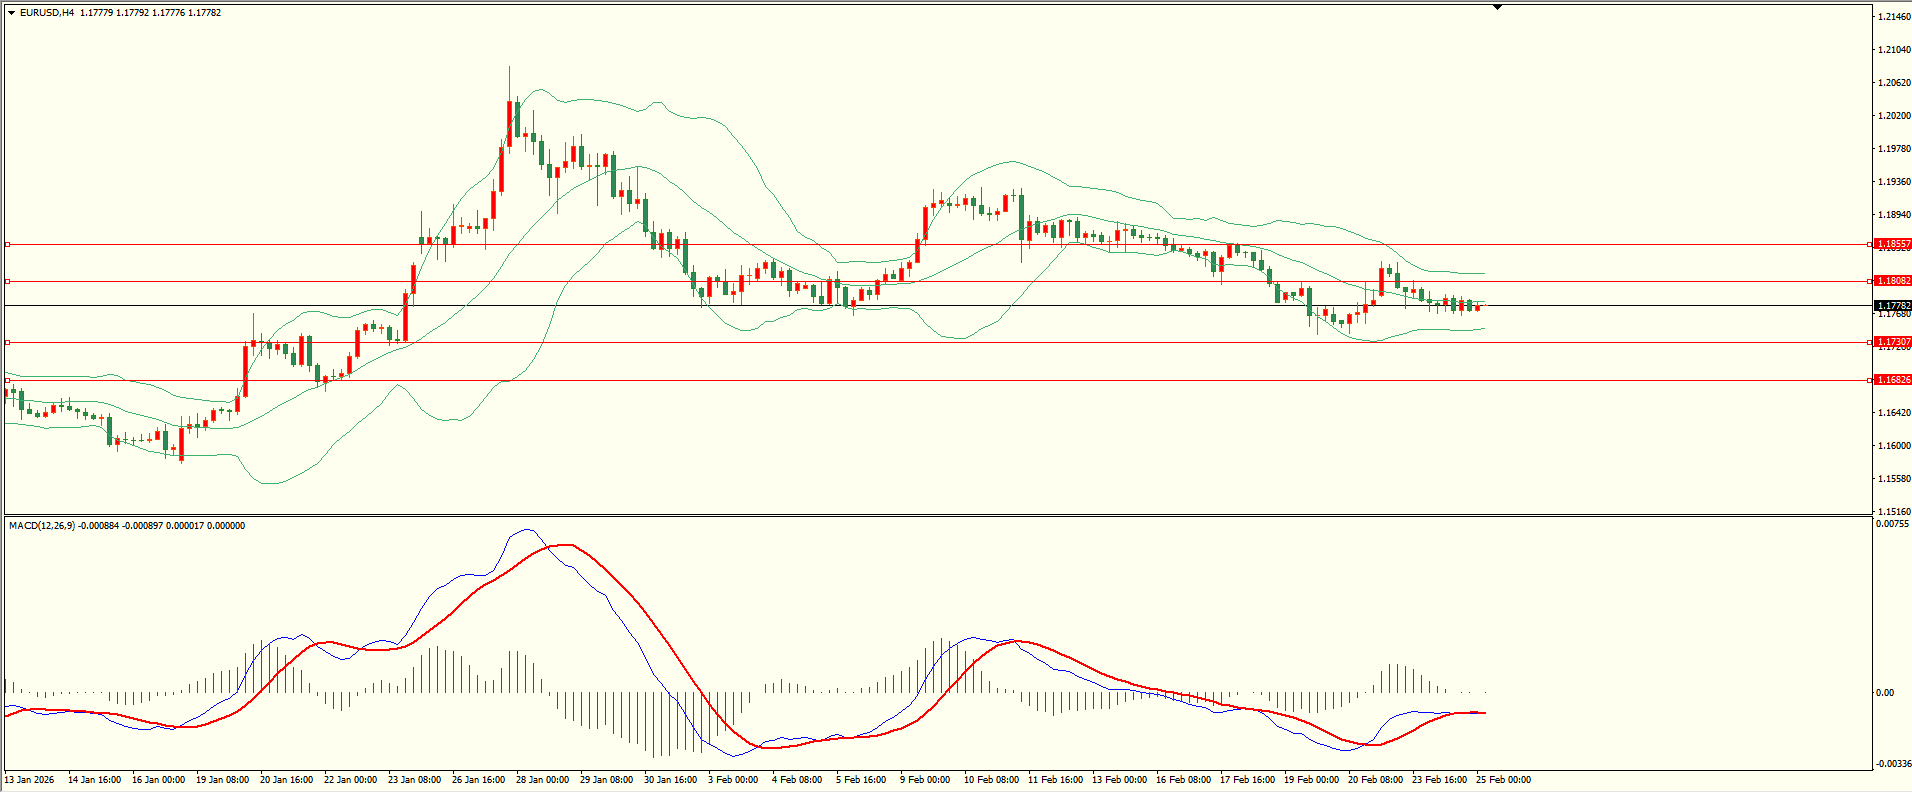The image size is (1912, 793).
Task: Click the 9 Feb 00:00 time axis label
Action: coord(925,780)
